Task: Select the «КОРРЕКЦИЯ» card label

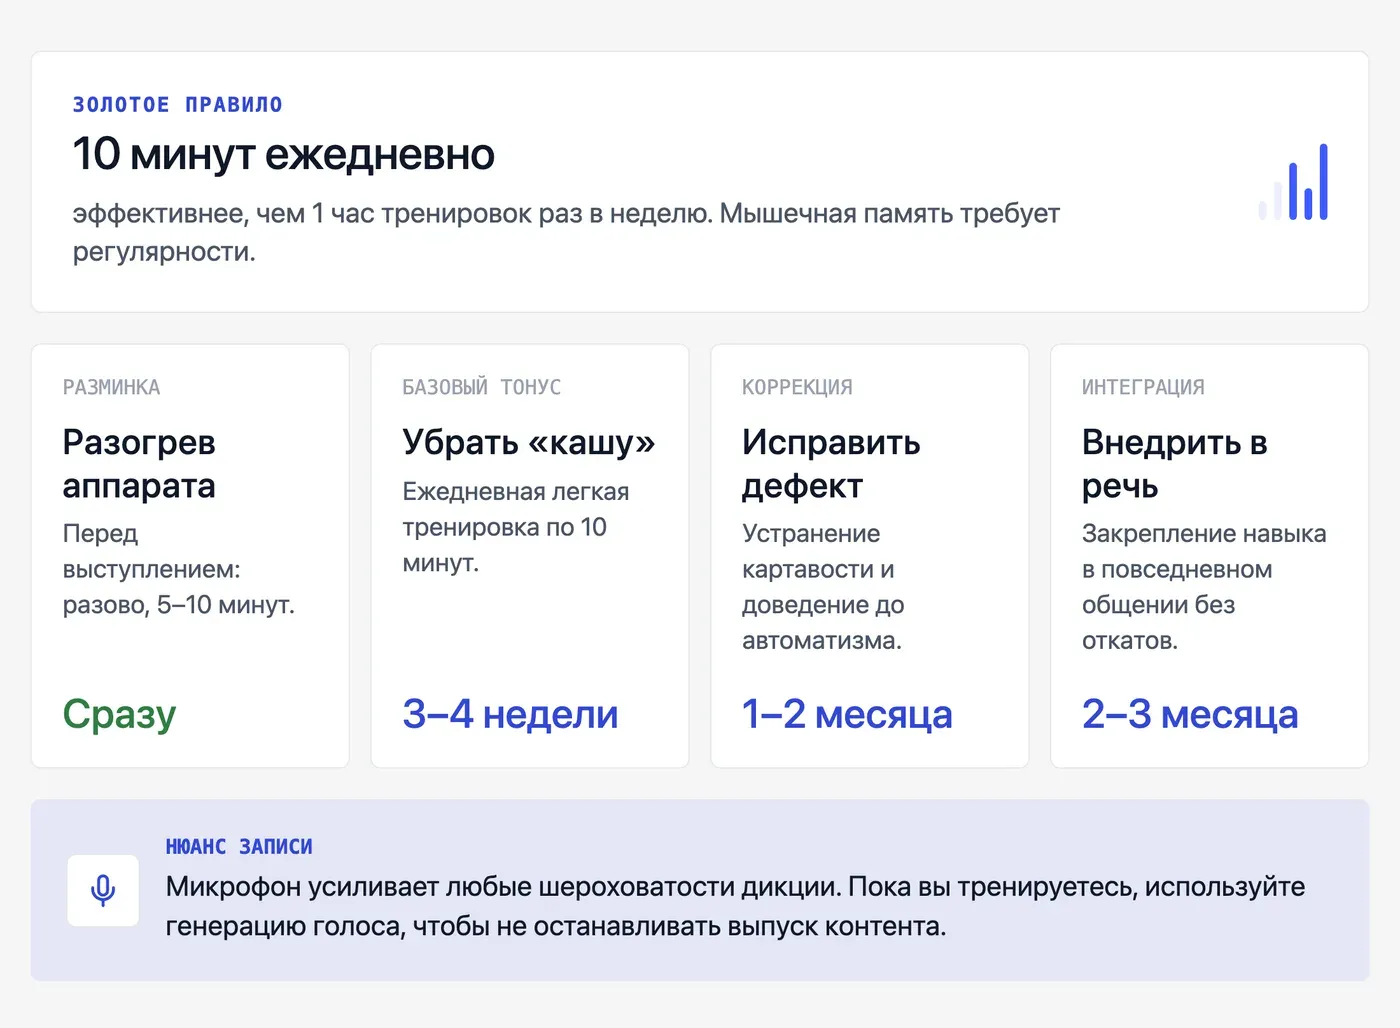Action: click(x=797, y=387)
